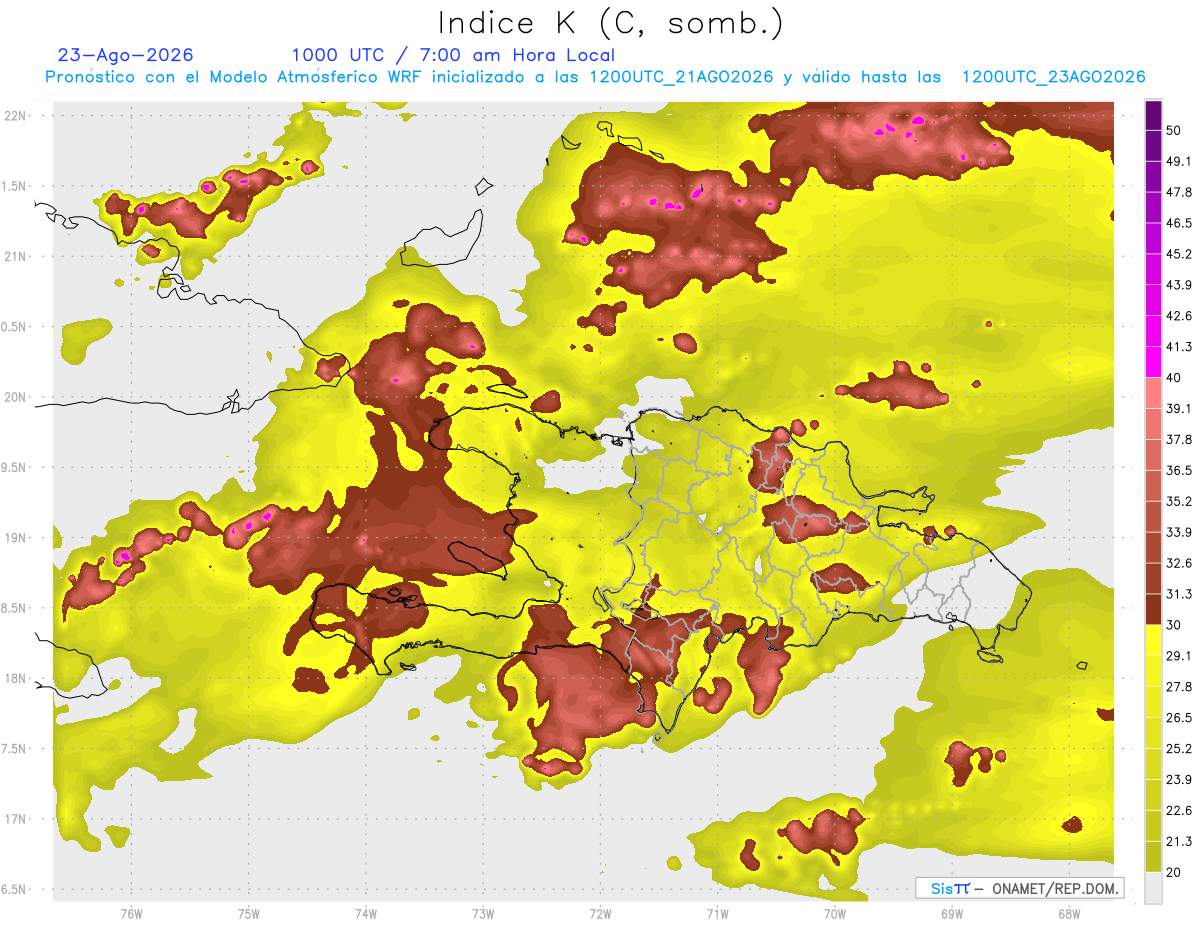Click the longitude axis label "73W"
The image size is (1200, 927).
coord(483,913)
